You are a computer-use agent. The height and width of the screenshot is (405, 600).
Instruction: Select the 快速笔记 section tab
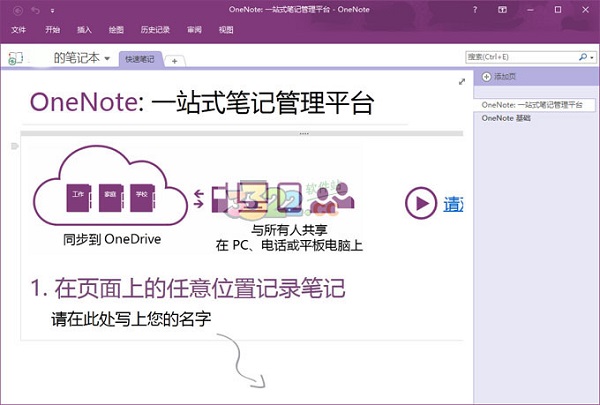tap(140, 60)
